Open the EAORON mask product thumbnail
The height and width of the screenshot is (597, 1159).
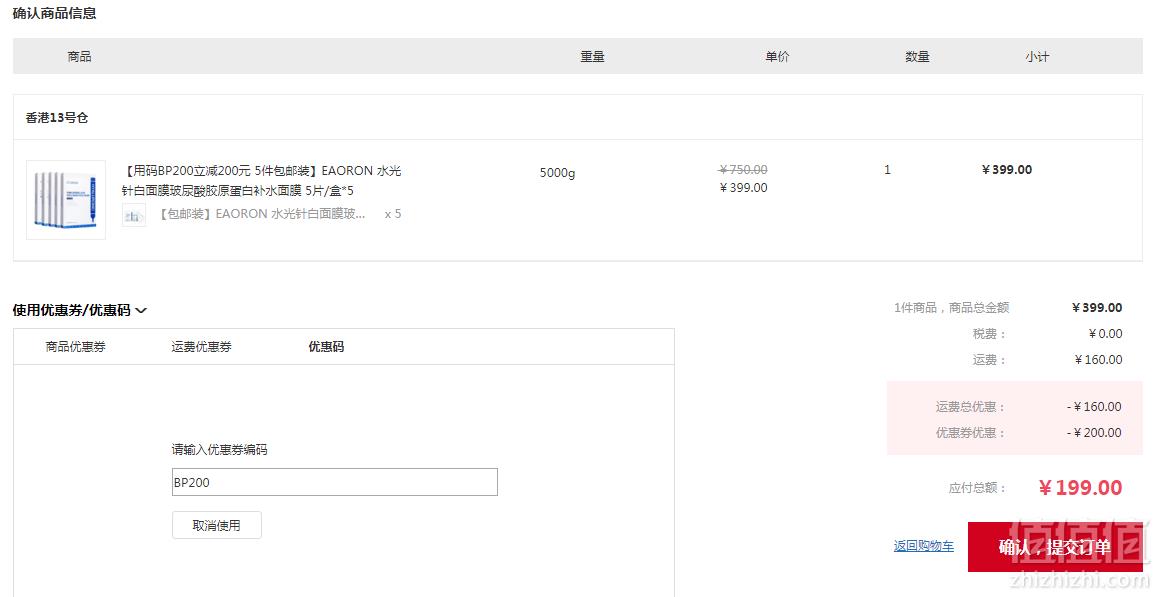[66, 199]
